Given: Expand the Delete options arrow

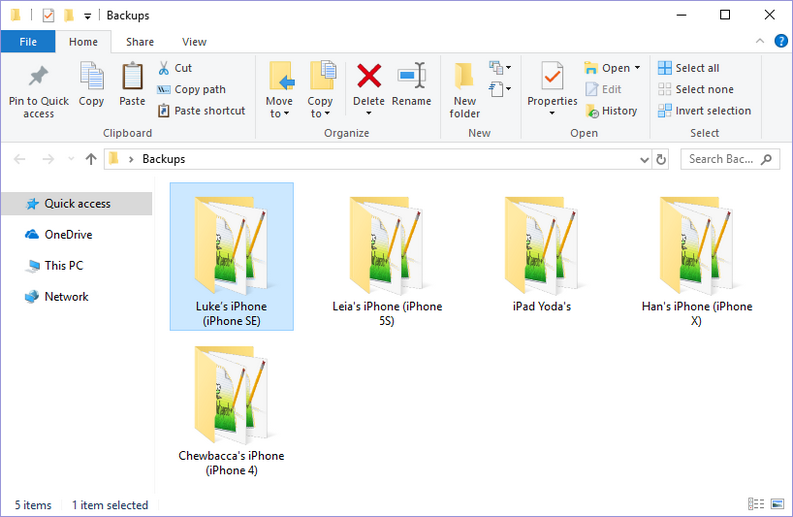Looking at the screenshot, I should pyautogui.click(x=369, y=113).
